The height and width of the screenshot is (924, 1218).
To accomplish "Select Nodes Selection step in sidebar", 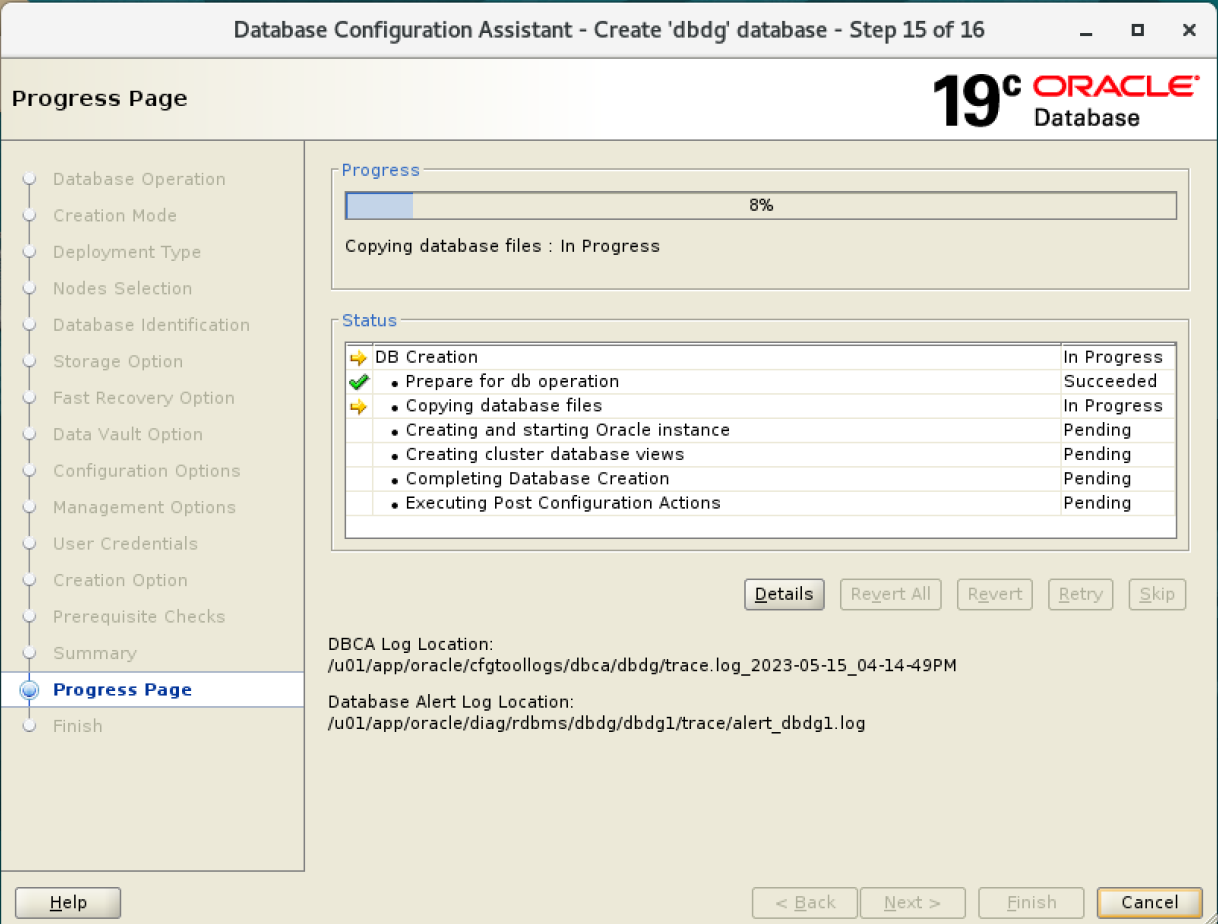I will point(123,289).
